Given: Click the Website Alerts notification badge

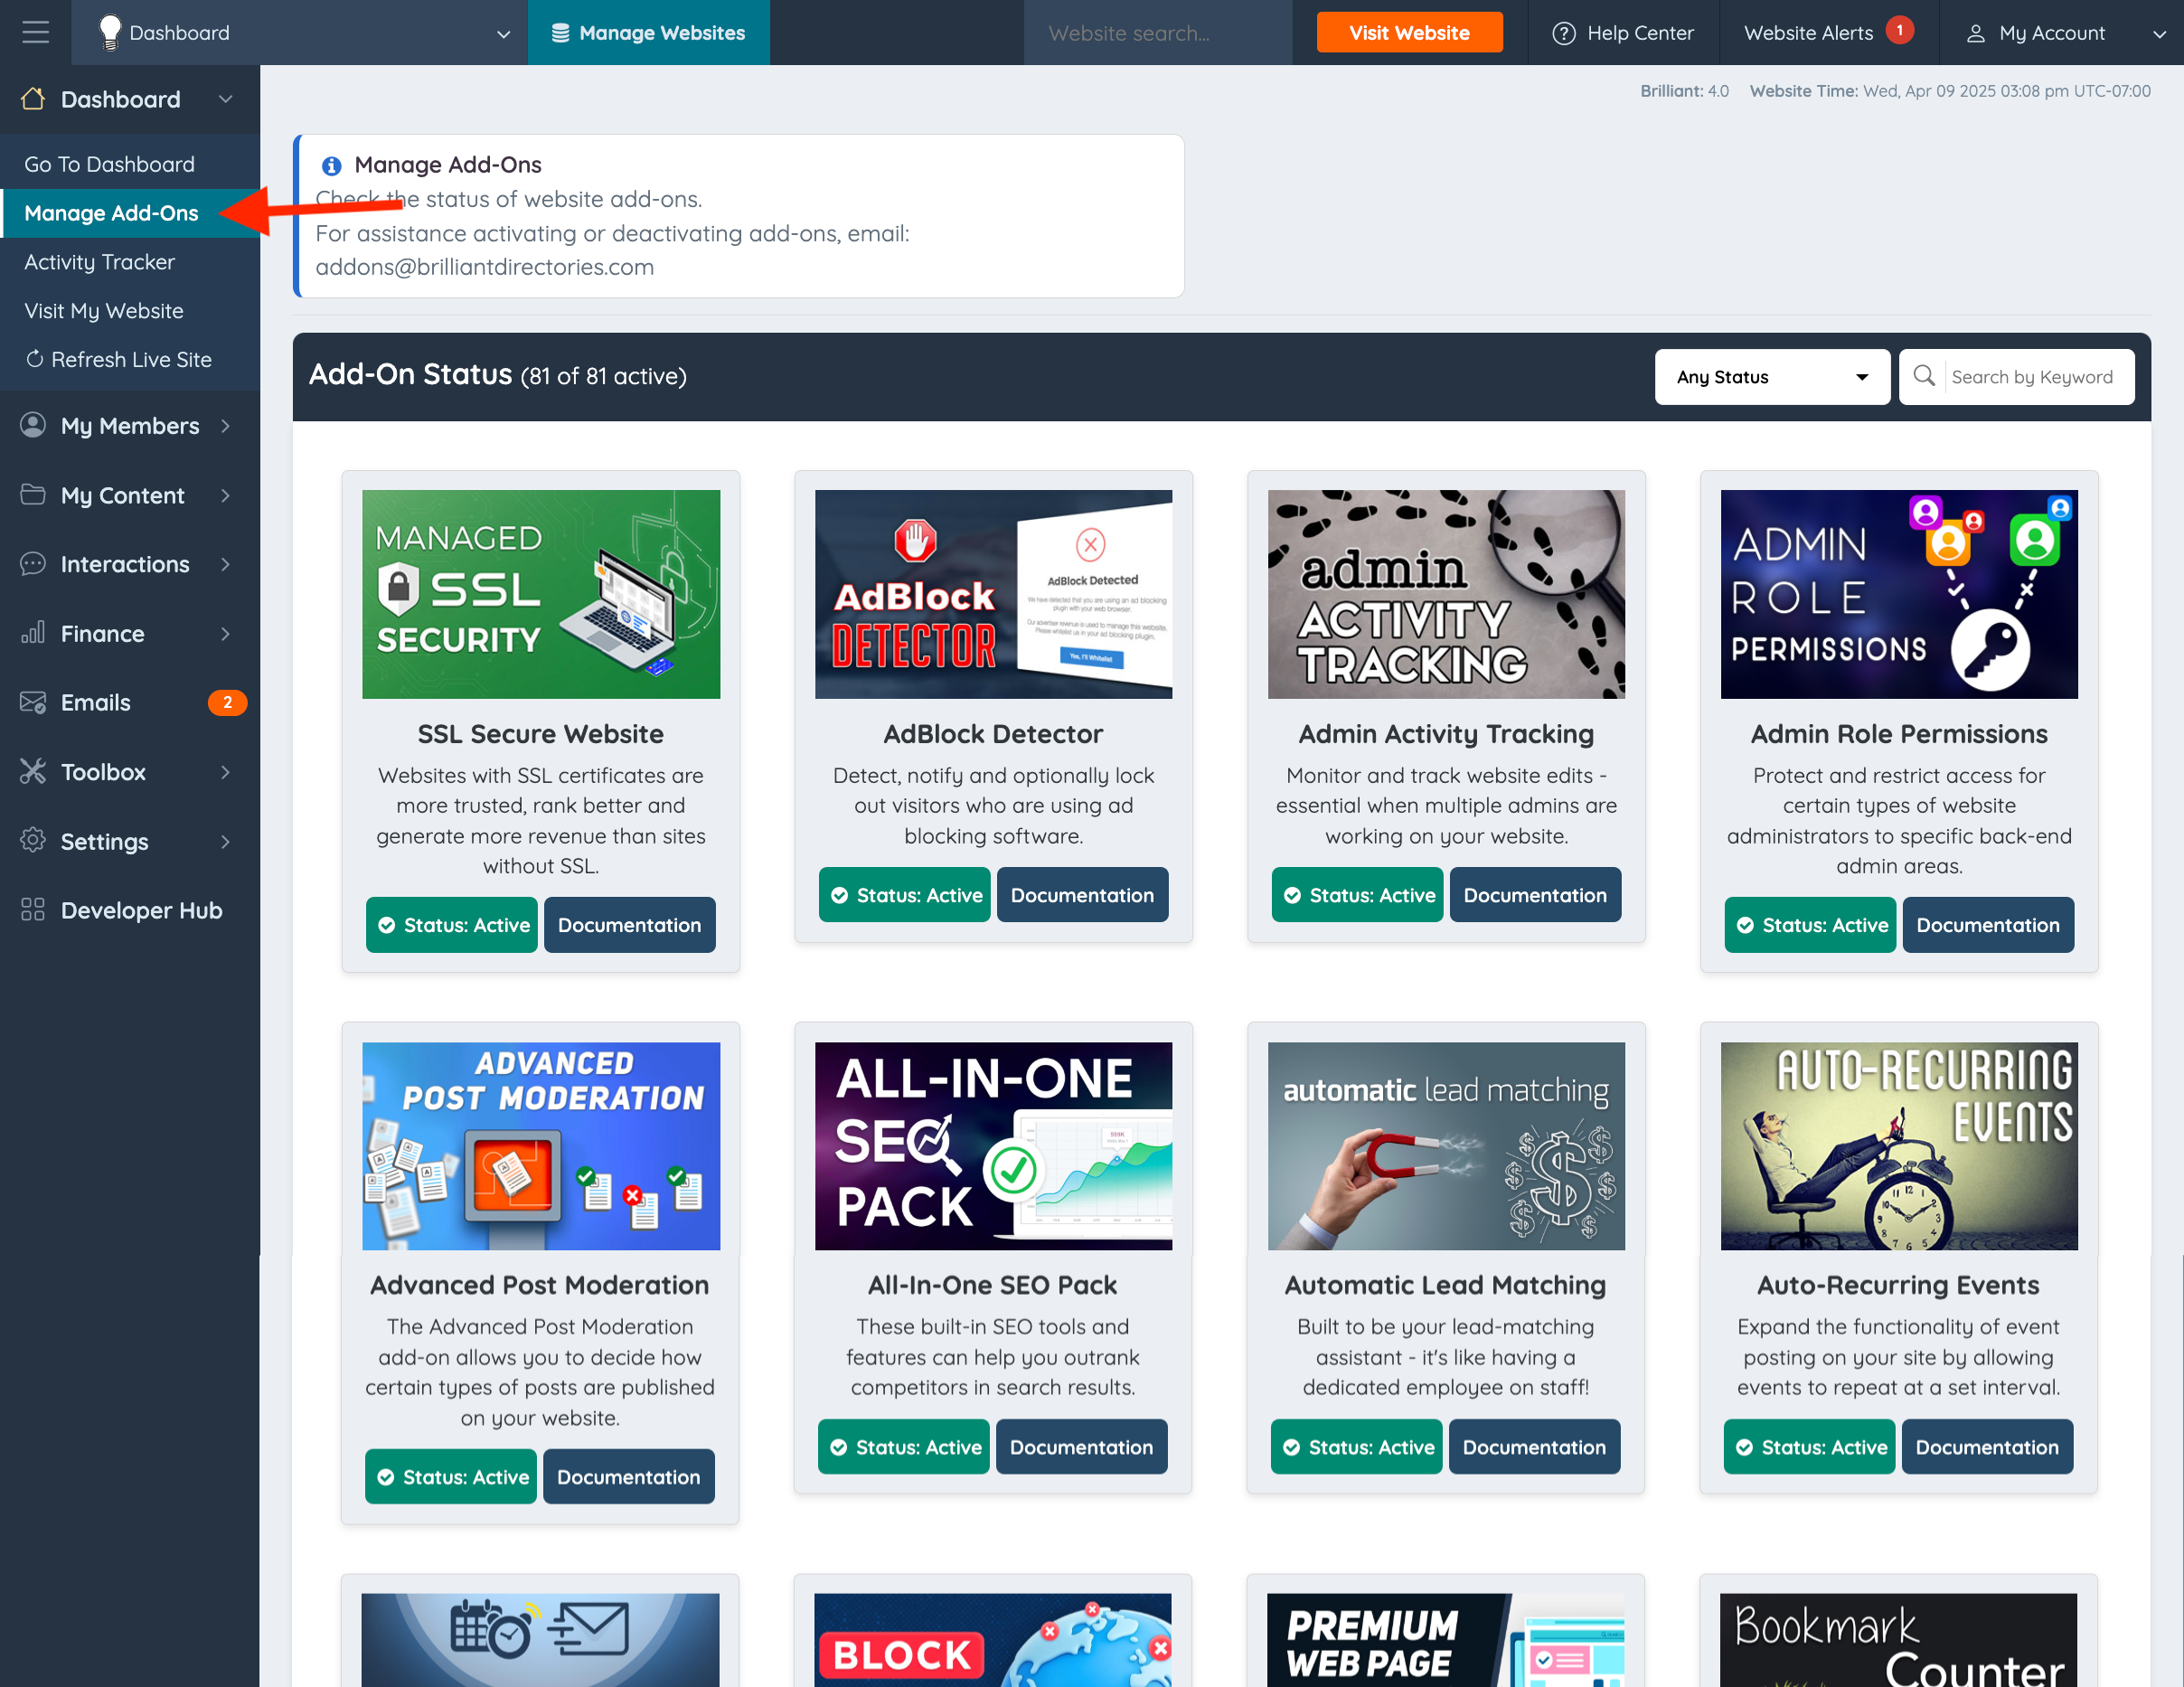Looking at the screenshot, I should click(1899, 30).
